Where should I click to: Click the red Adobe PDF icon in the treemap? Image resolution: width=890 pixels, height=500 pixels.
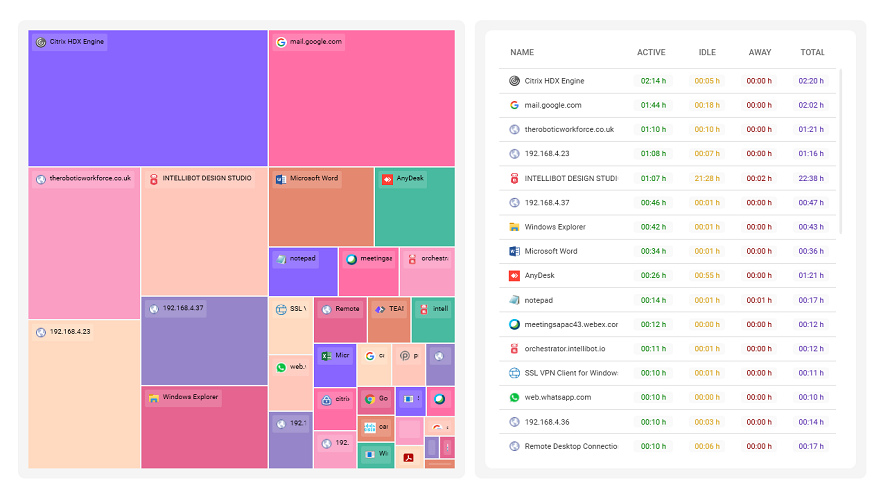point(408,457)
